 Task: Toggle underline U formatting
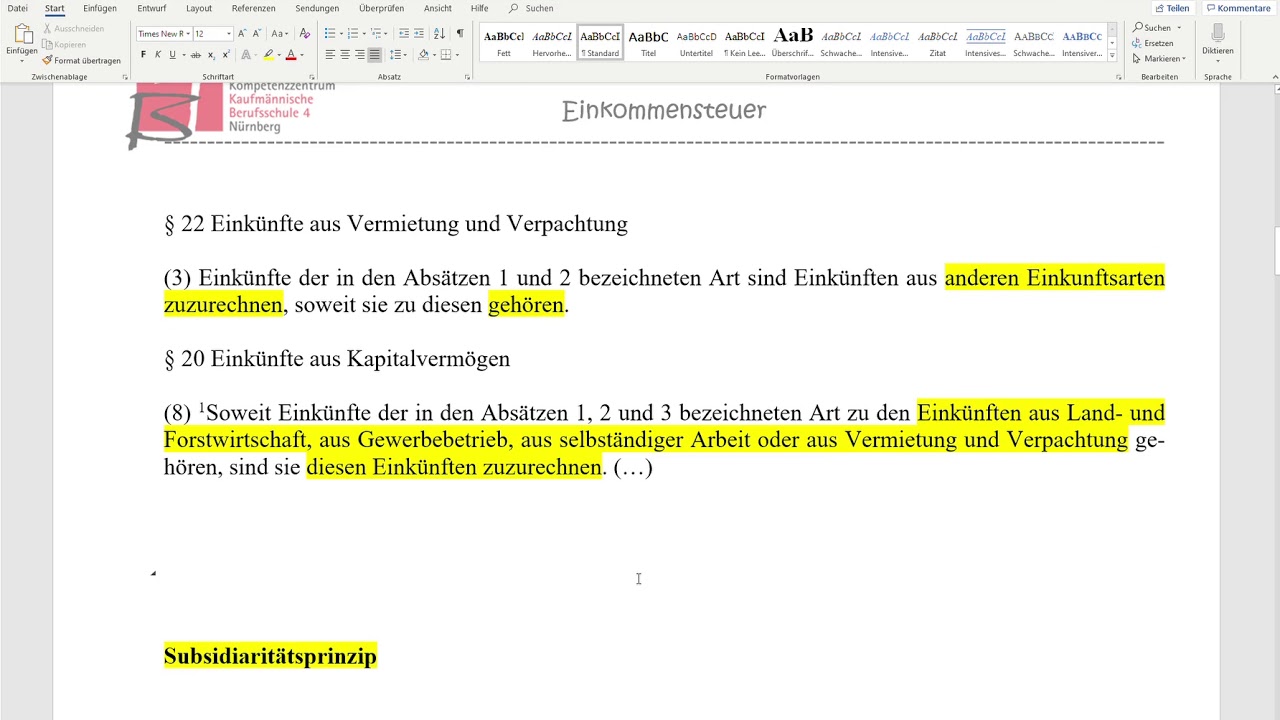tap(172, 55)
